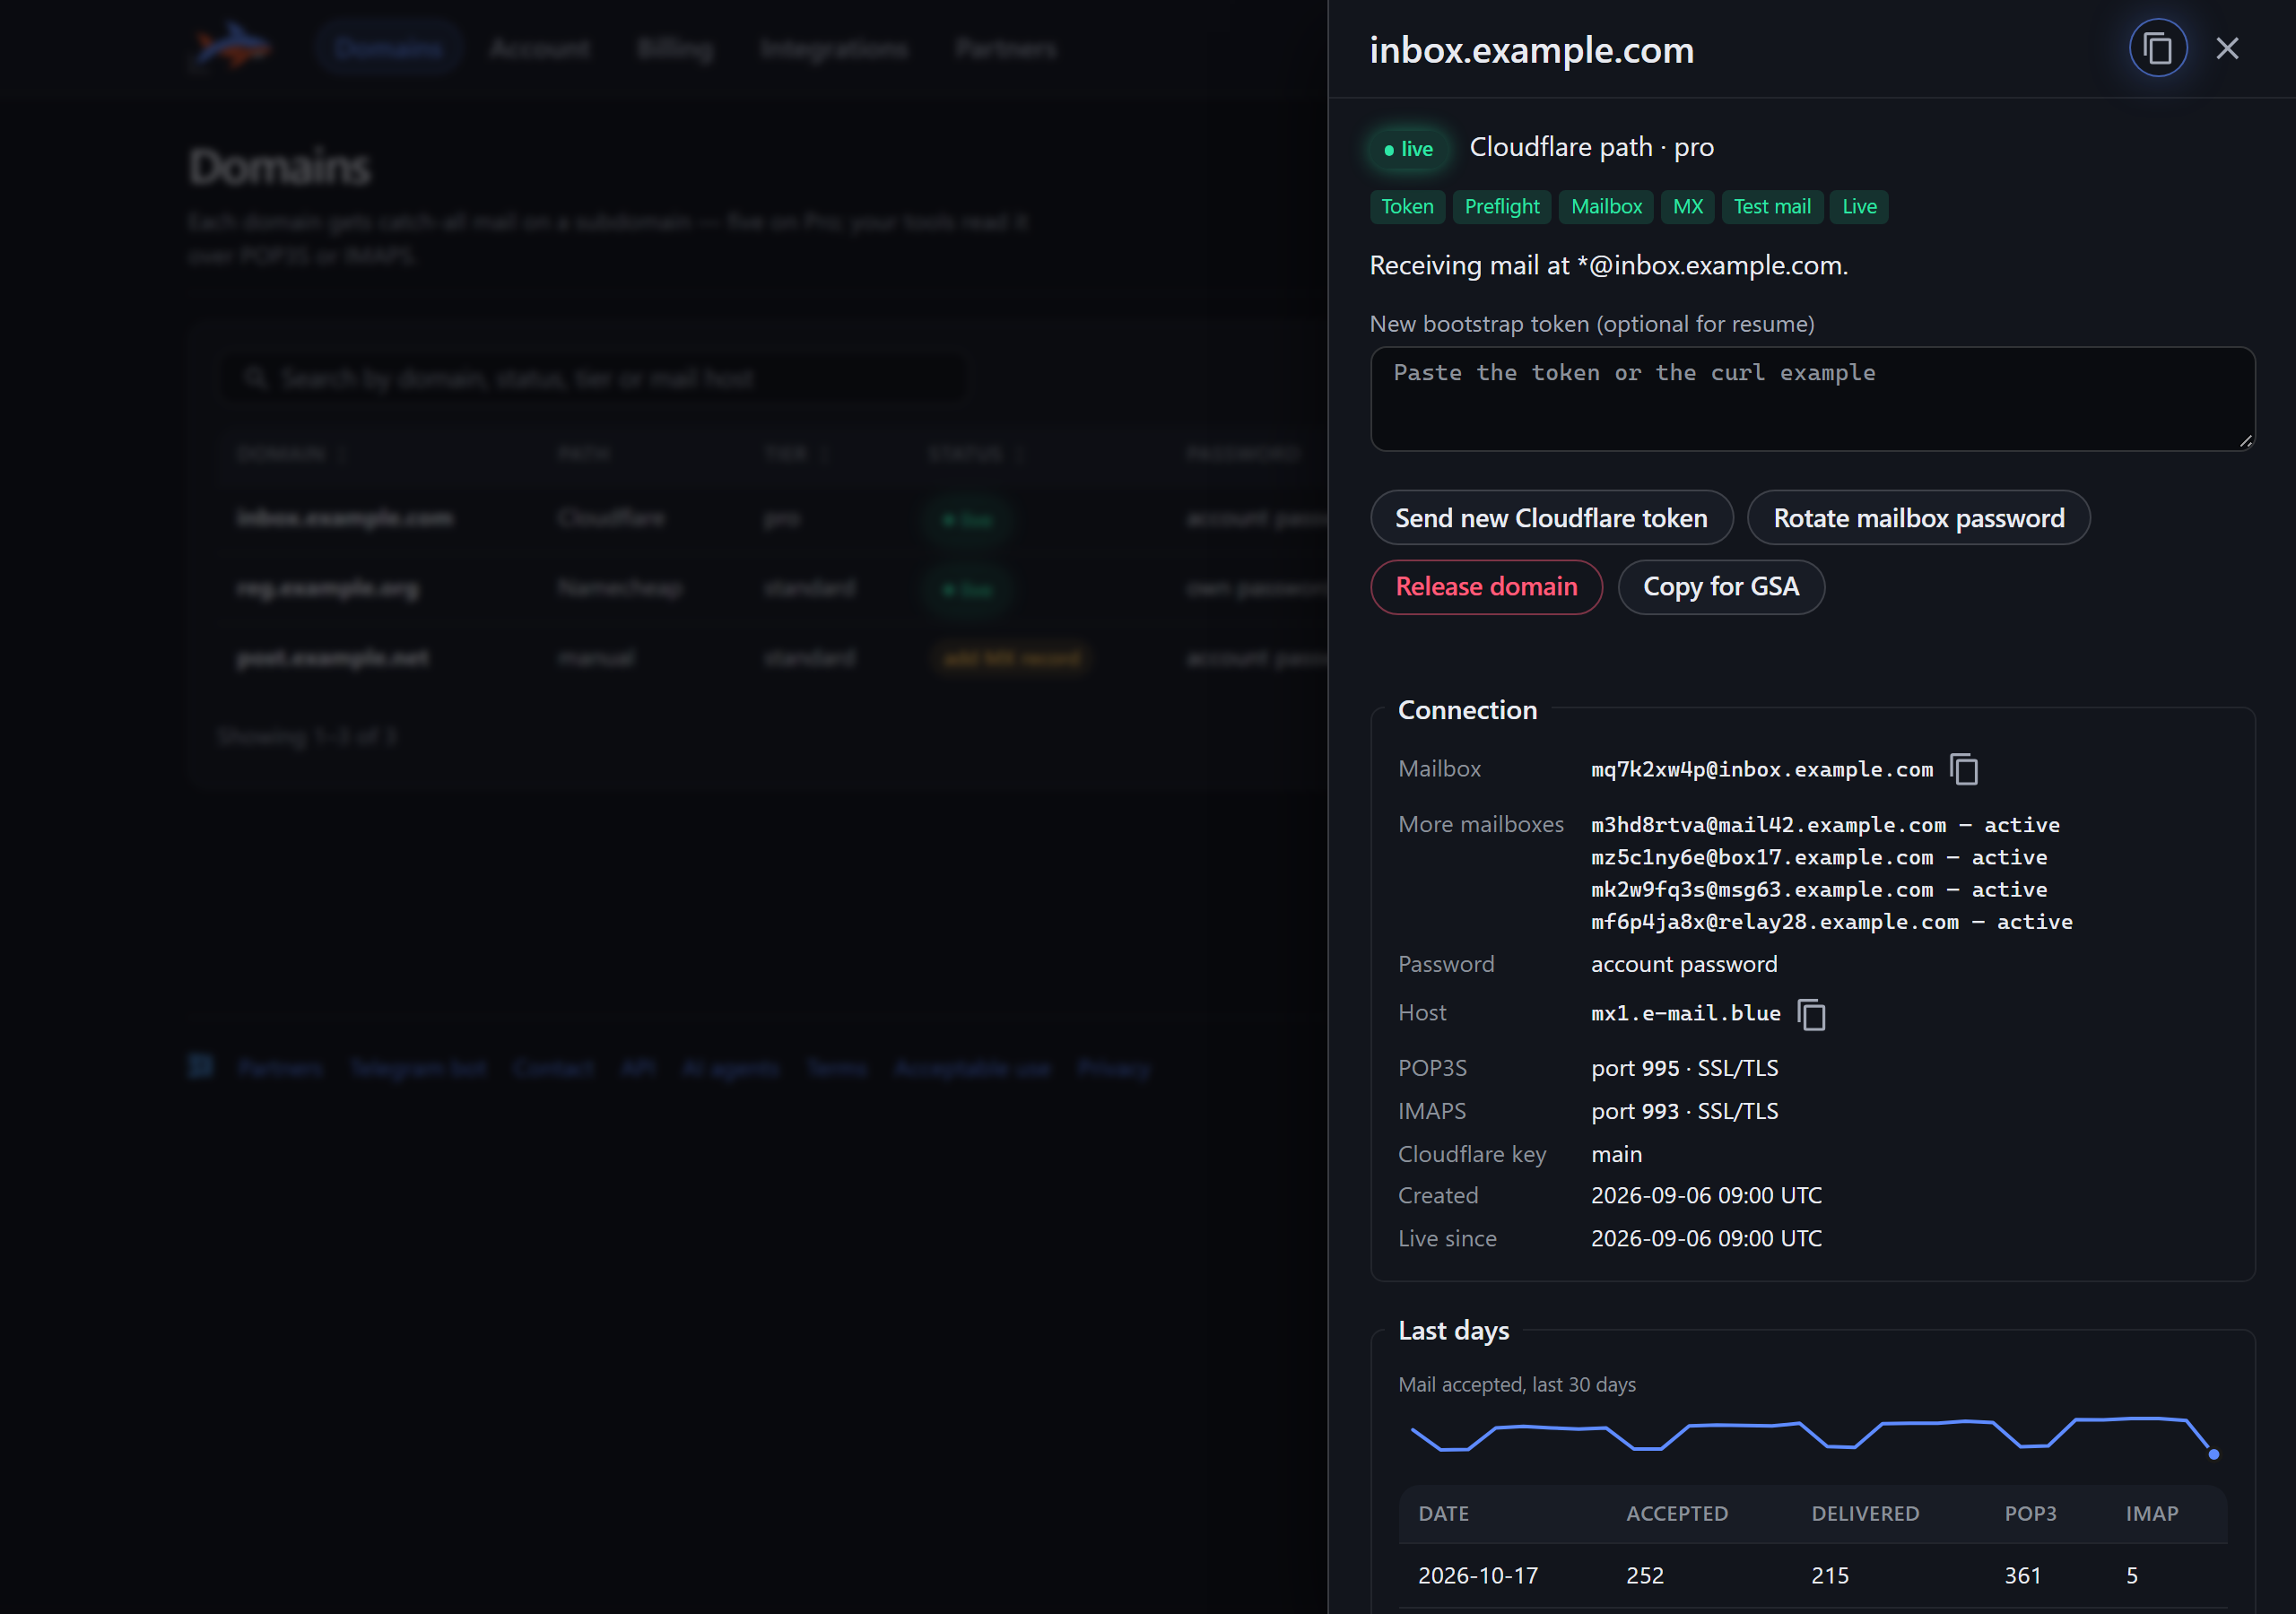Click the Send new Cloudflare token button

point(1551,518)
